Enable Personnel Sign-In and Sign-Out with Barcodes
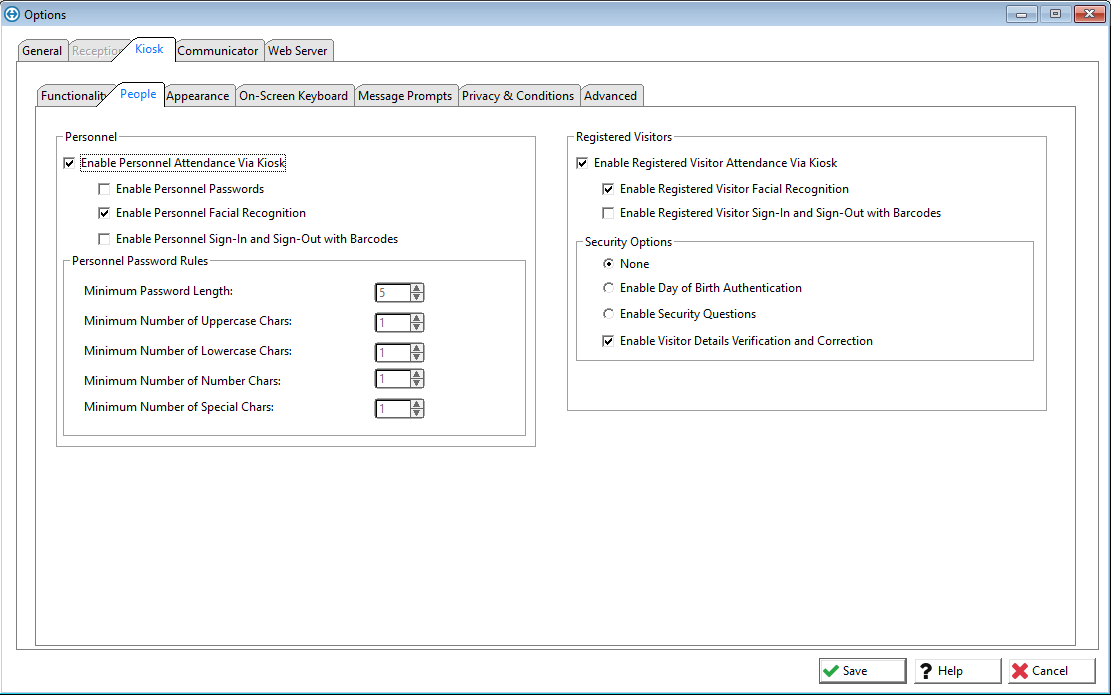Viewport: 1111px width, 695px height. pos(104,239)
